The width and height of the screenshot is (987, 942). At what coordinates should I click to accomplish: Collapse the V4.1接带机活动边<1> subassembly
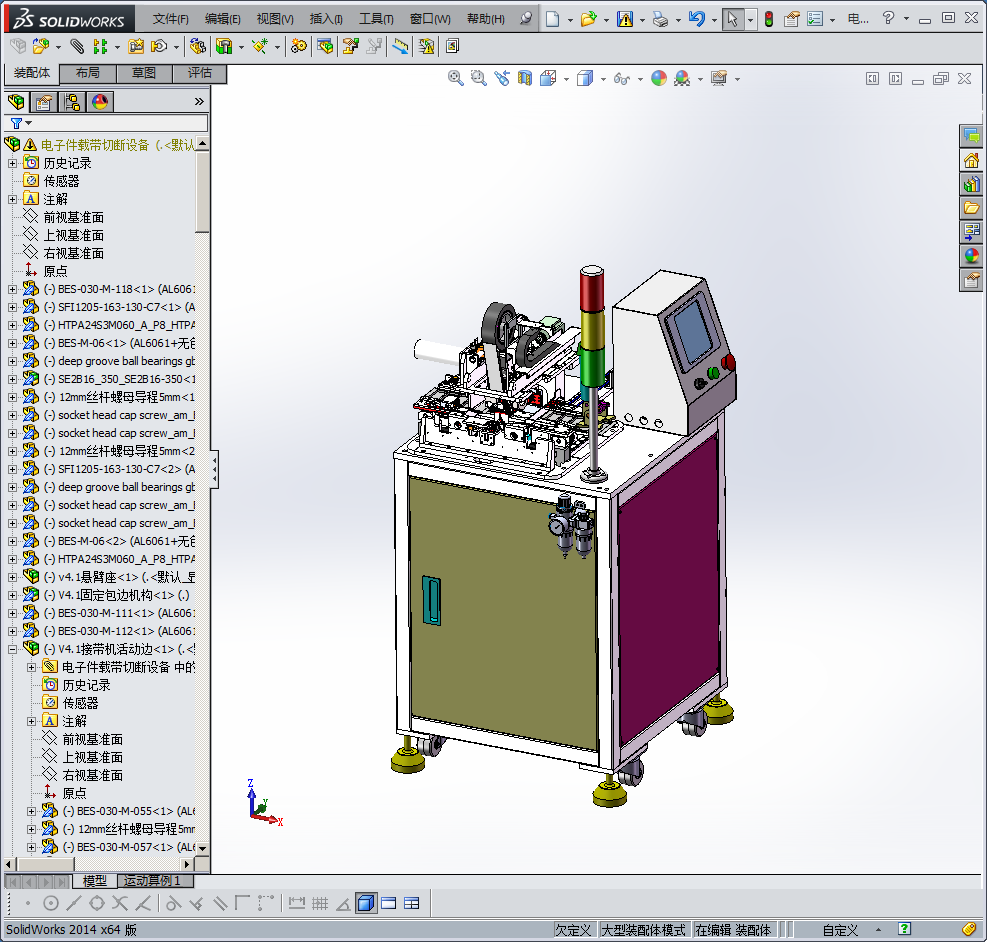point(12,649)
